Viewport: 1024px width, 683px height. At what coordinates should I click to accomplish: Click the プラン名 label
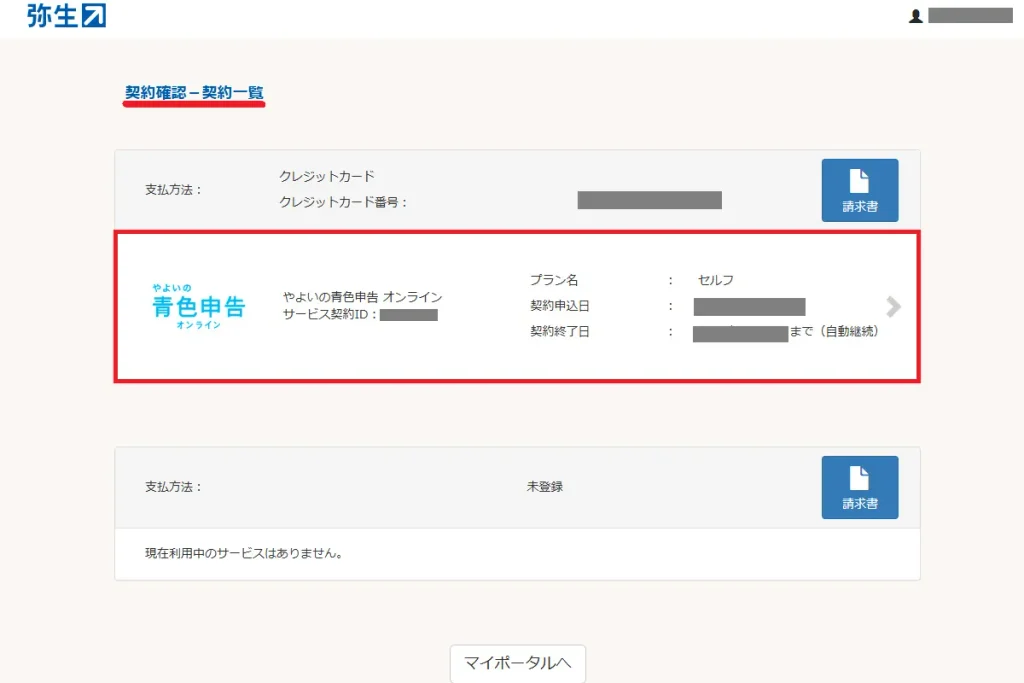click(554, 280)
